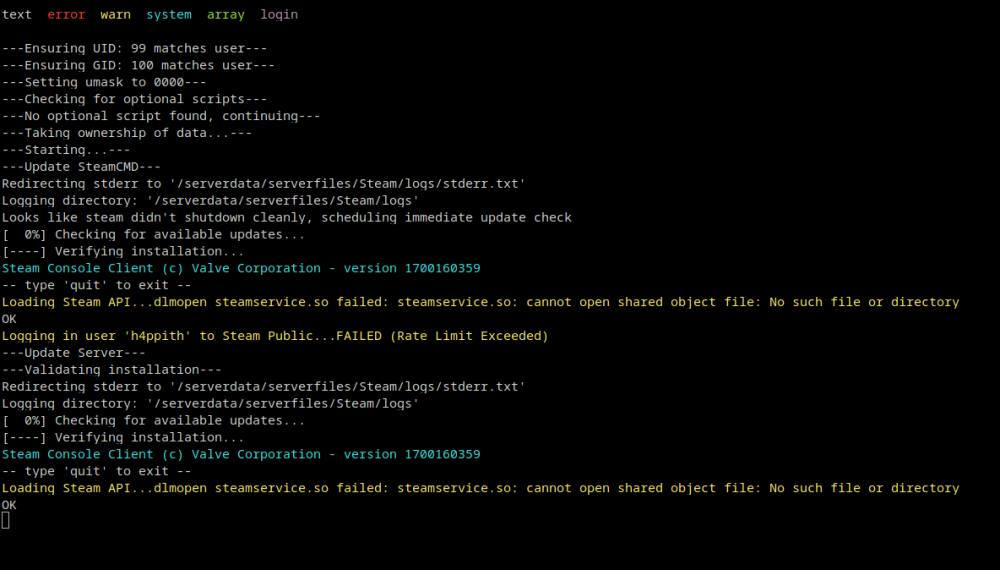This screenshot has height=570, width=1000.
Task: Click the 'FAILED (Rate Limit Exceeded)' login line
Action: (x=275, y=336)
